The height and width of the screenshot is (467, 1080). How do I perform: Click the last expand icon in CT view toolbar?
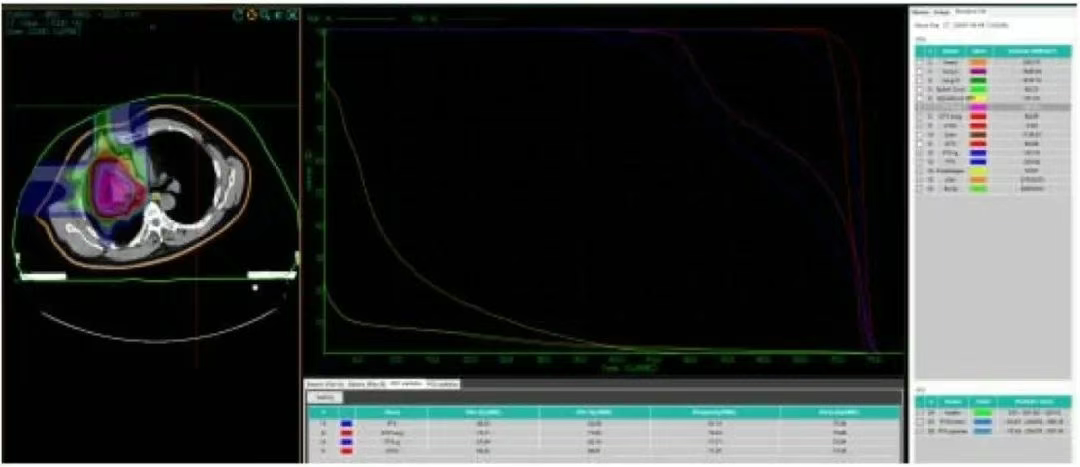tap(293, 14)
